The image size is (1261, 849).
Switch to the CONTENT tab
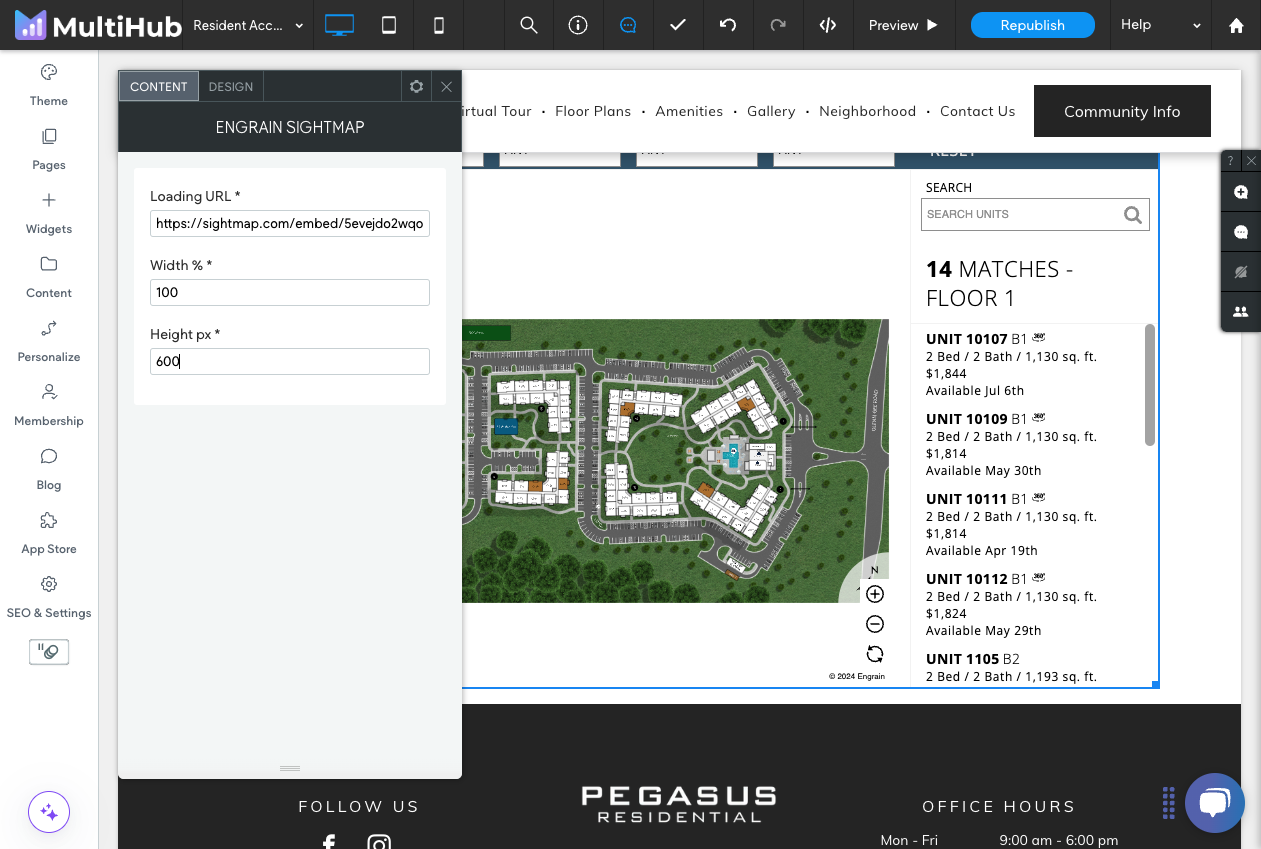pos(159,87)
